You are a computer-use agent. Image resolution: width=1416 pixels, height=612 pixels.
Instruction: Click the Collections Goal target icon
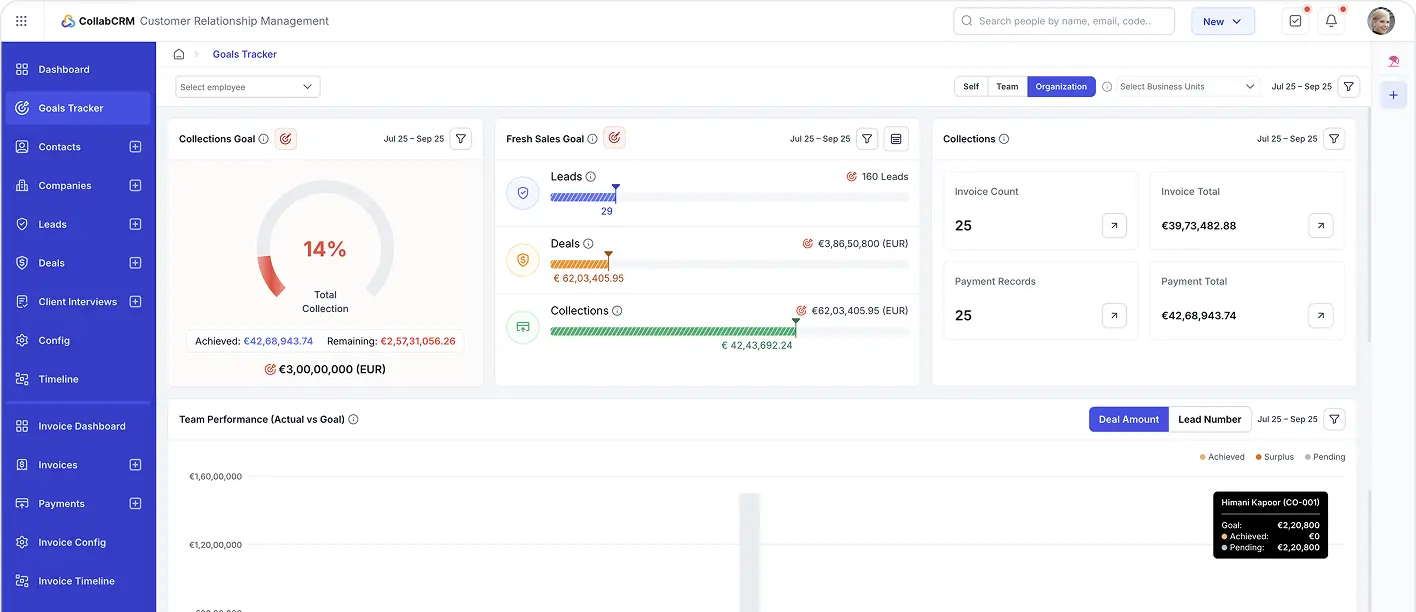click(x=286, y=139)
